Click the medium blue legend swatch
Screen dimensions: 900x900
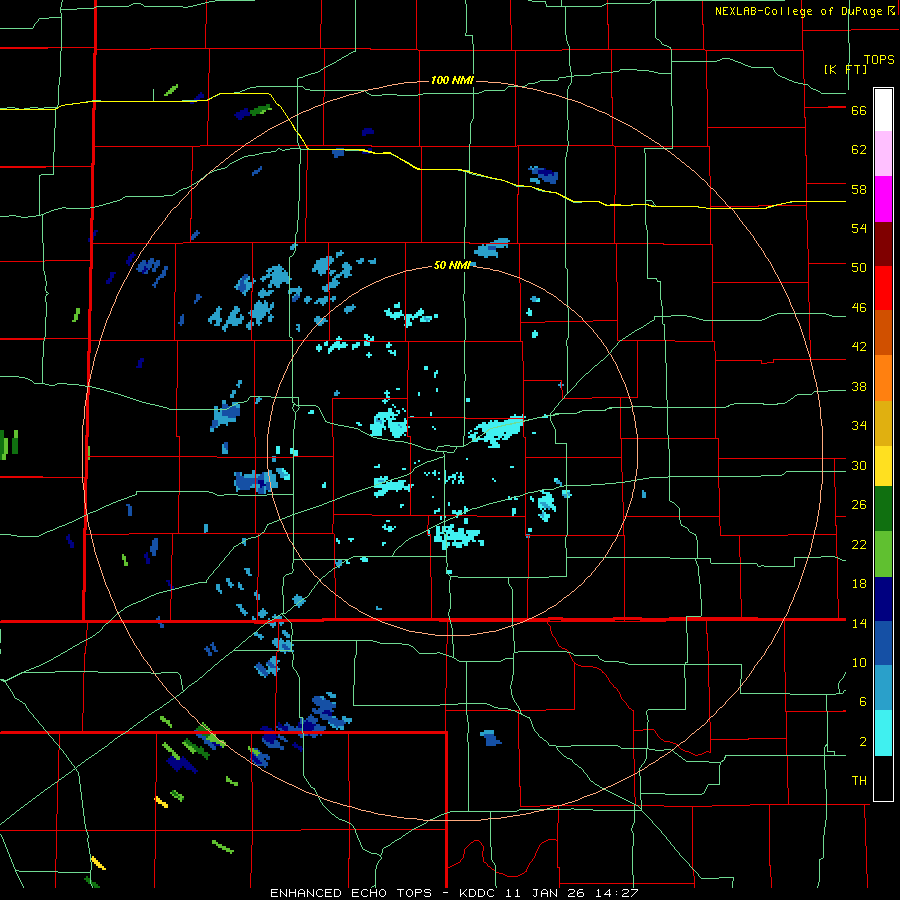click(883, 643)
